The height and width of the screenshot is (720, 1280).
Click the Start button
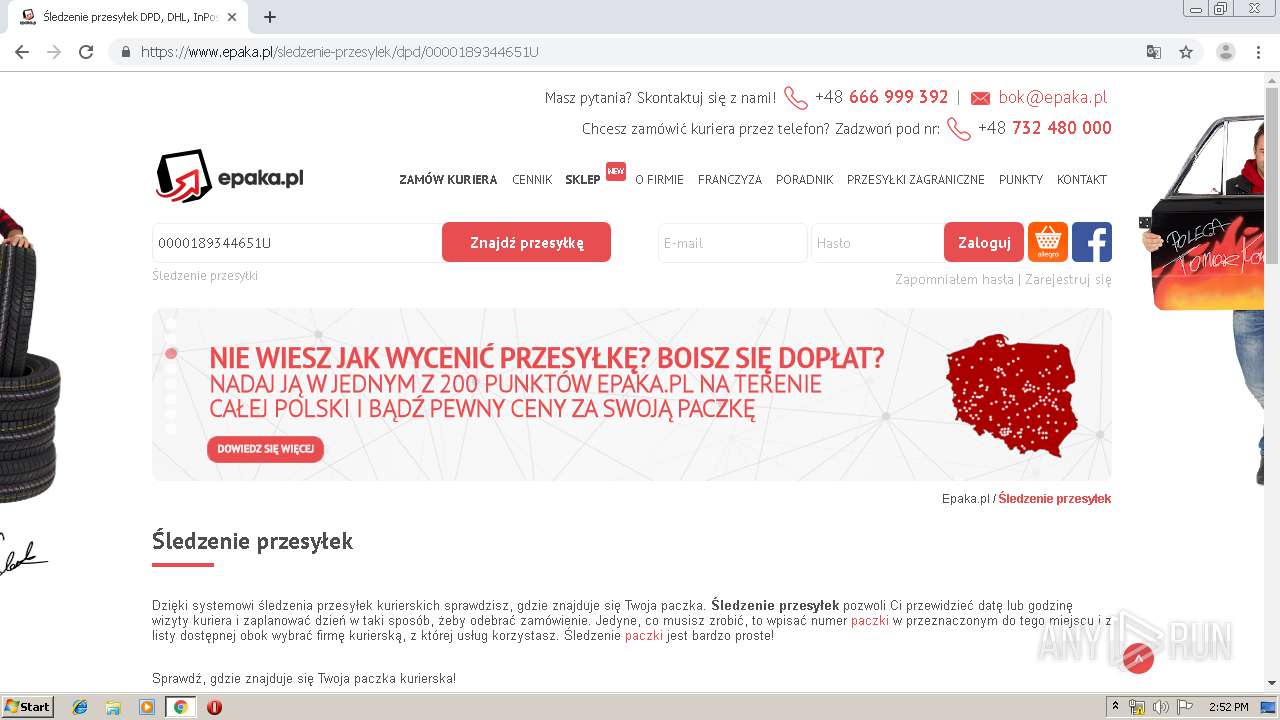click(27, 707)
